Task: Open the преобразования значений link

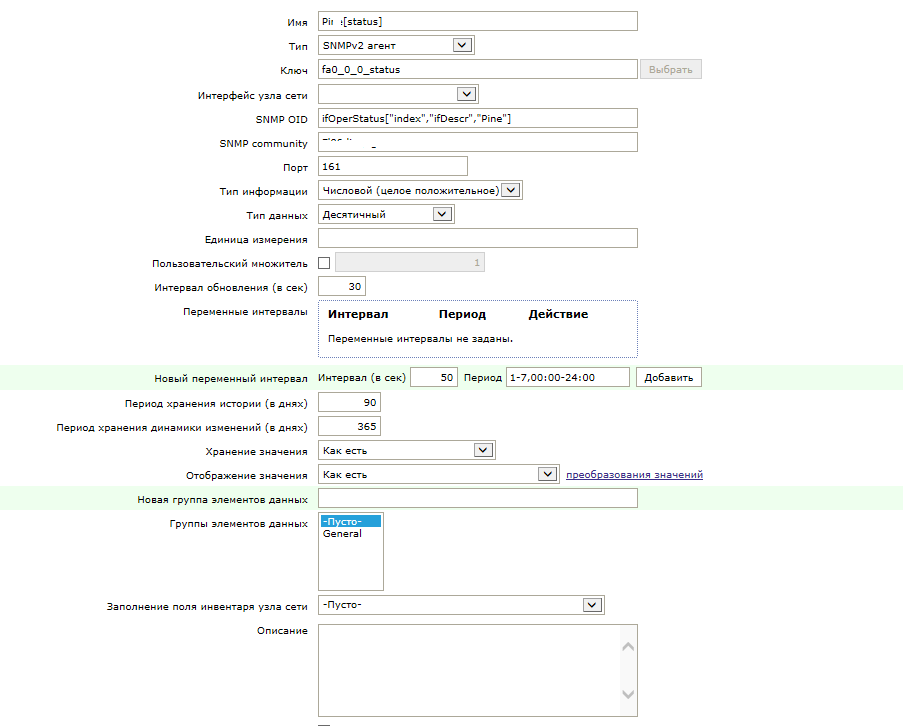Action: click(634, 475)
